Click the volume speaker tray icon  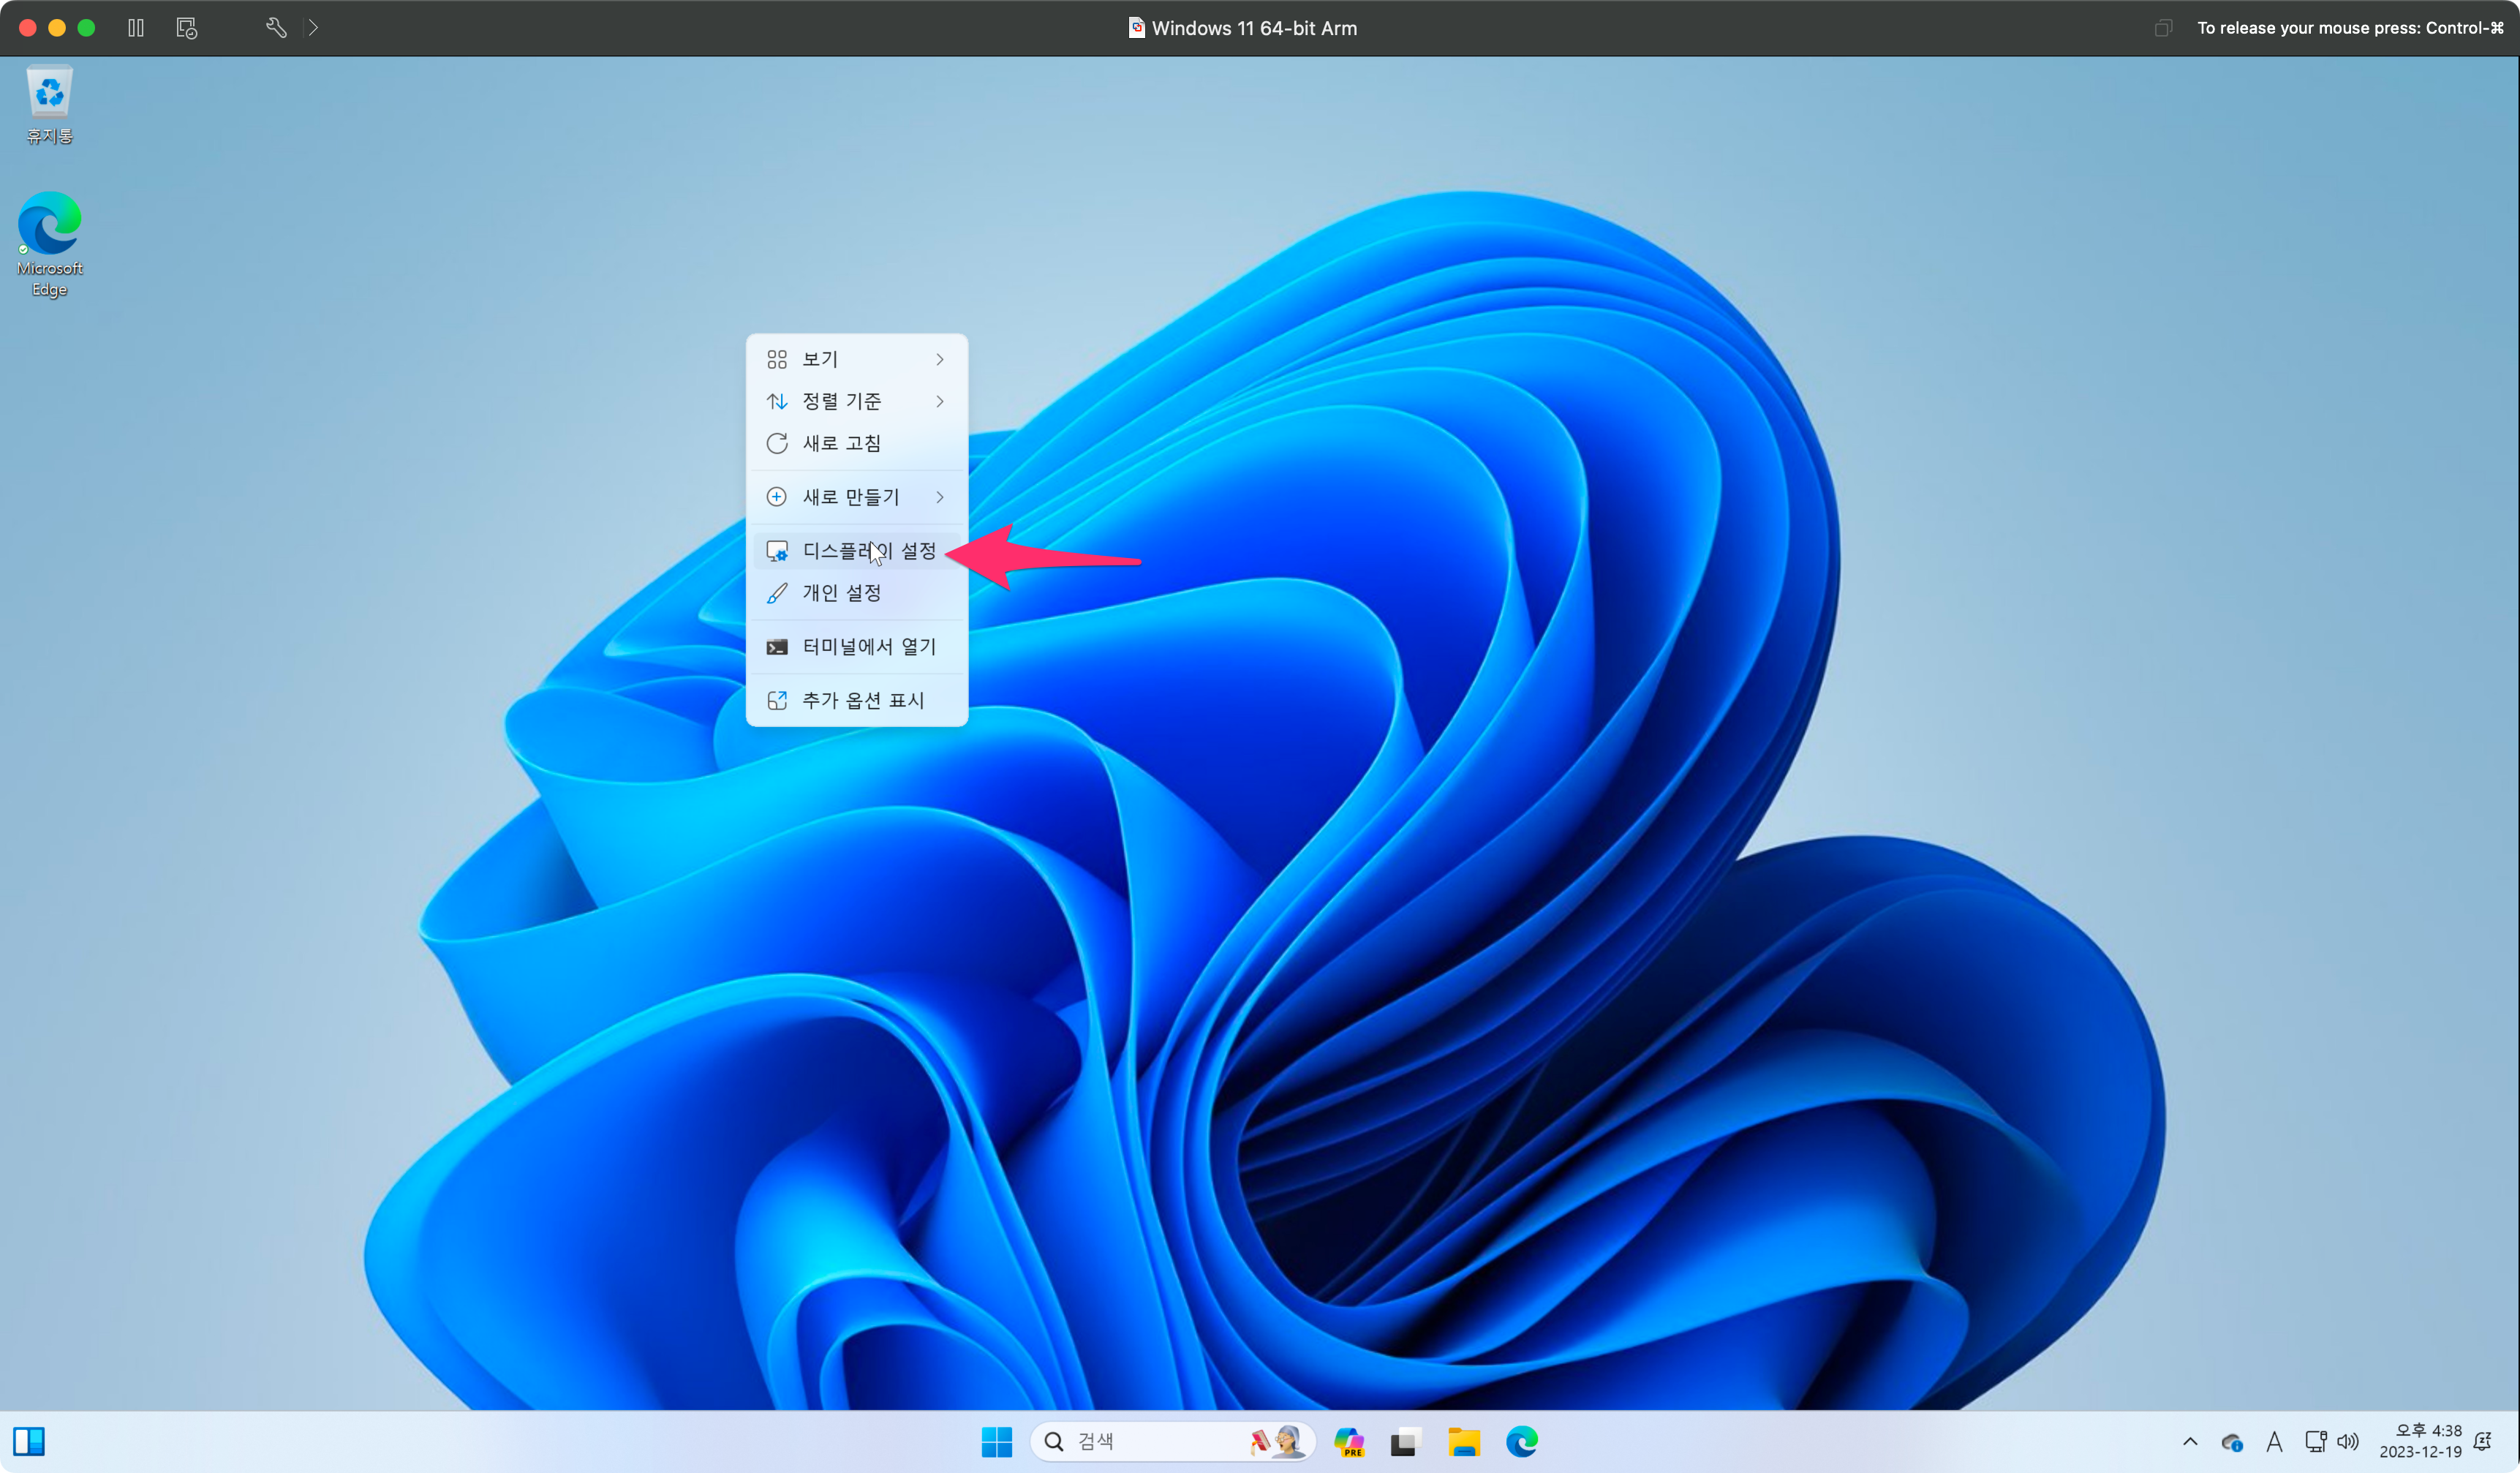[x=2347, y=1441]
